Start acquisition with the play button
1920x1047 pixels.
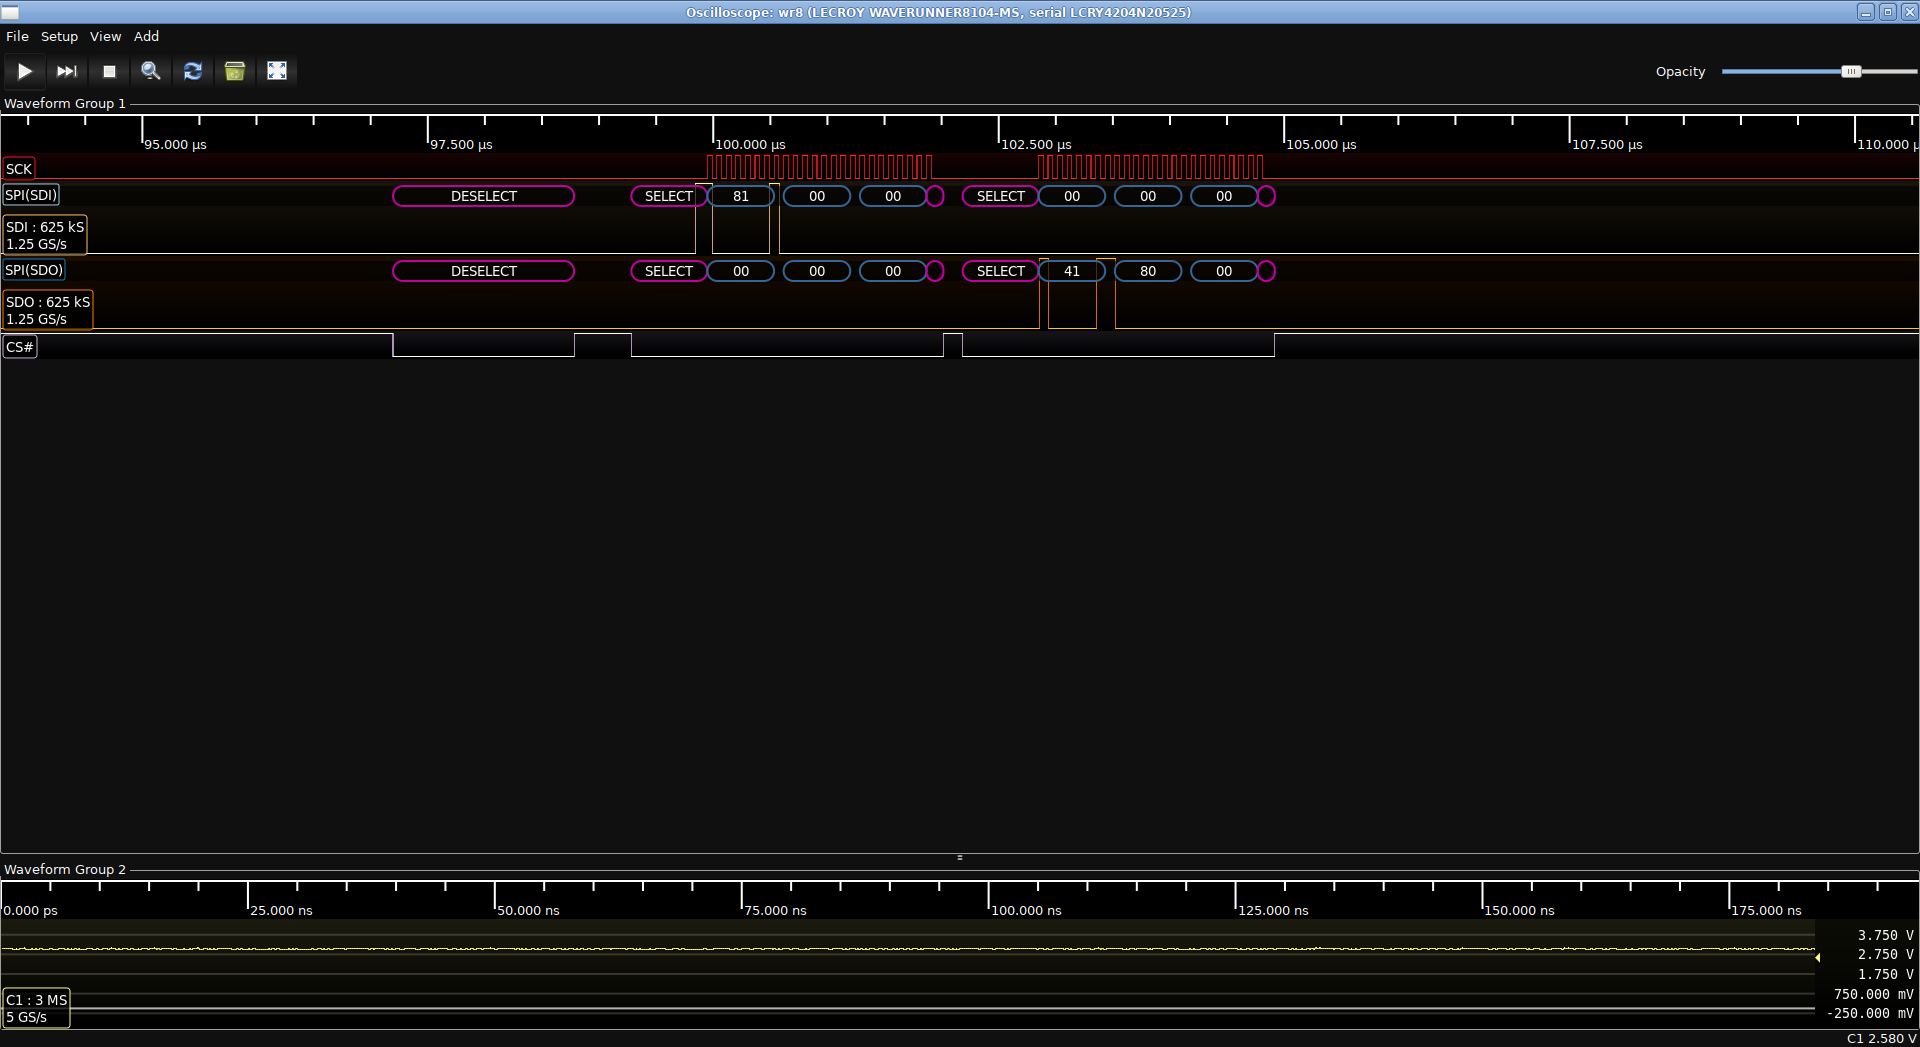(x=25, y=71)
